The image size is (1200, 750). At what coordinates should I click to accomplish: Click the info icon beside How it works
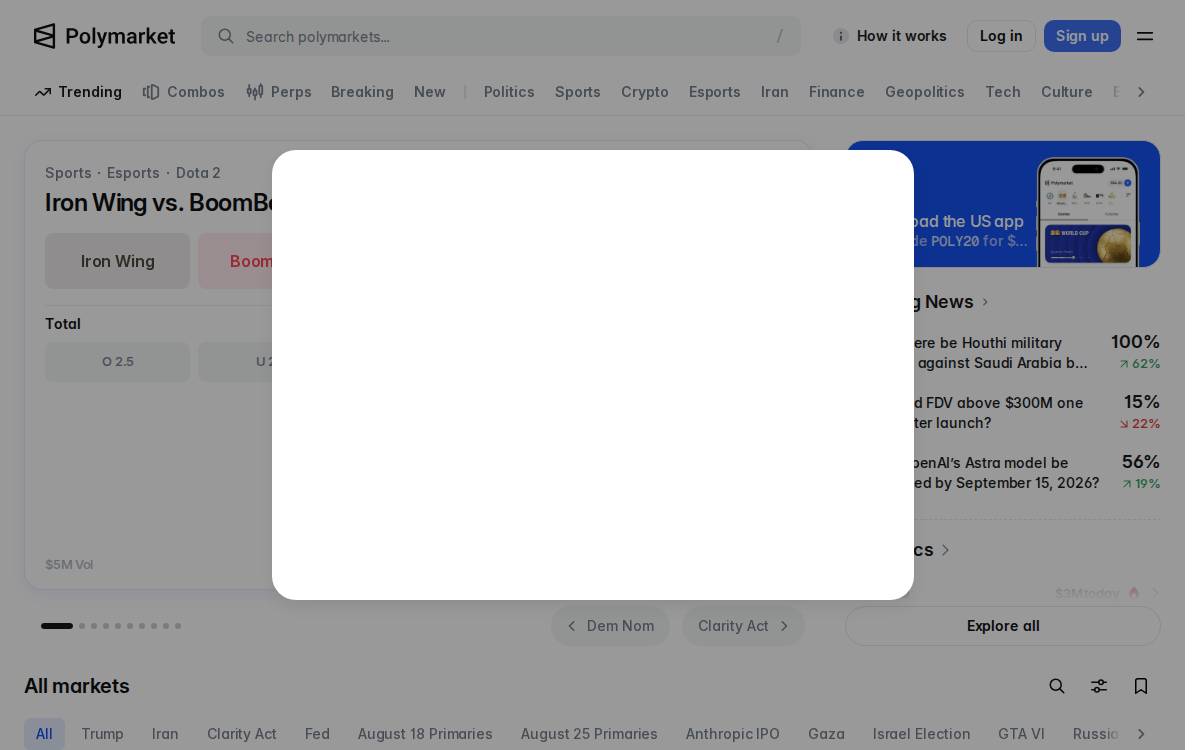click(x=841, y=36)
